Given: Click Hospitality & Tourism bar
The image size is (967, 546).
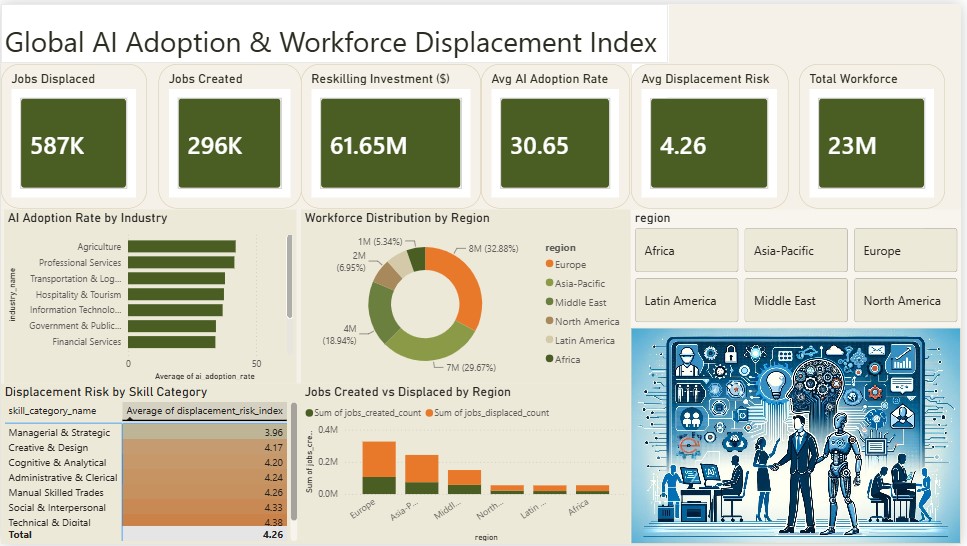Looking at the screenshot, I should [176, 294].
